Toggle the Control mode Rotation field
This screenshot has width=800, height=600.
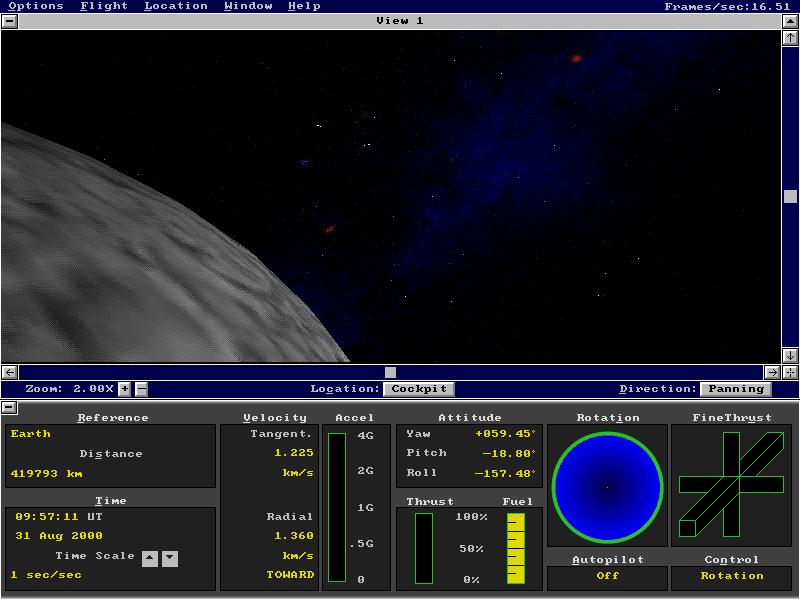coord(732,576)
